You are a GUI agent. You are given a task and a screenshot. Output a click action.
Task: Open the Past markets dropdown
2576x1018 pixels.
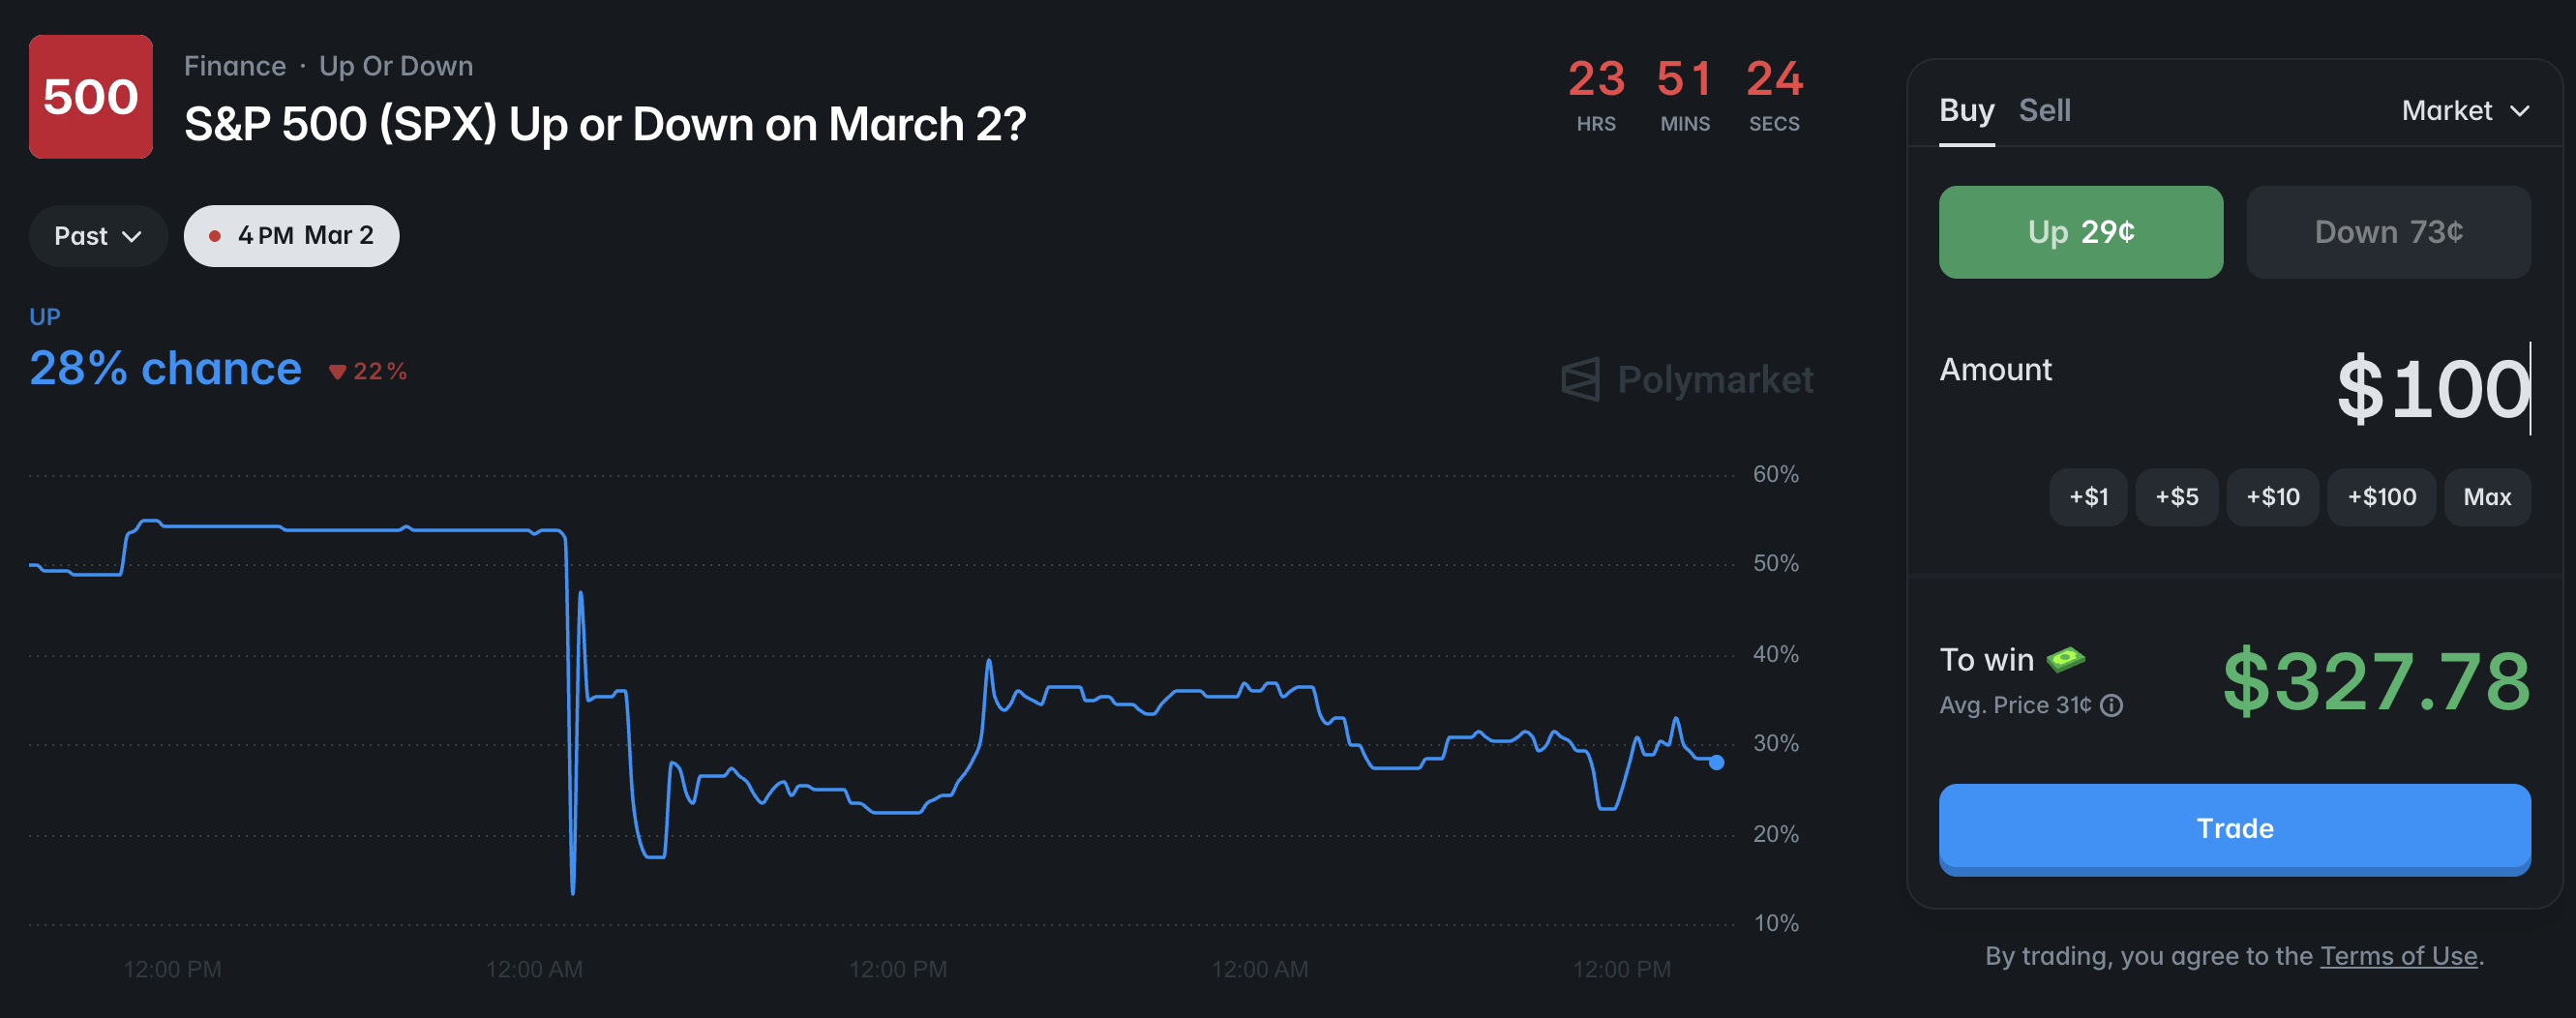click(x=98, y=236)
